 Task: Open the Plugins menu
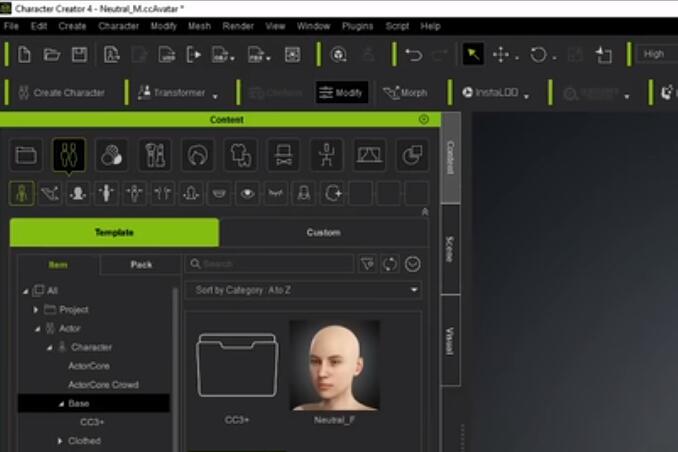358,26
